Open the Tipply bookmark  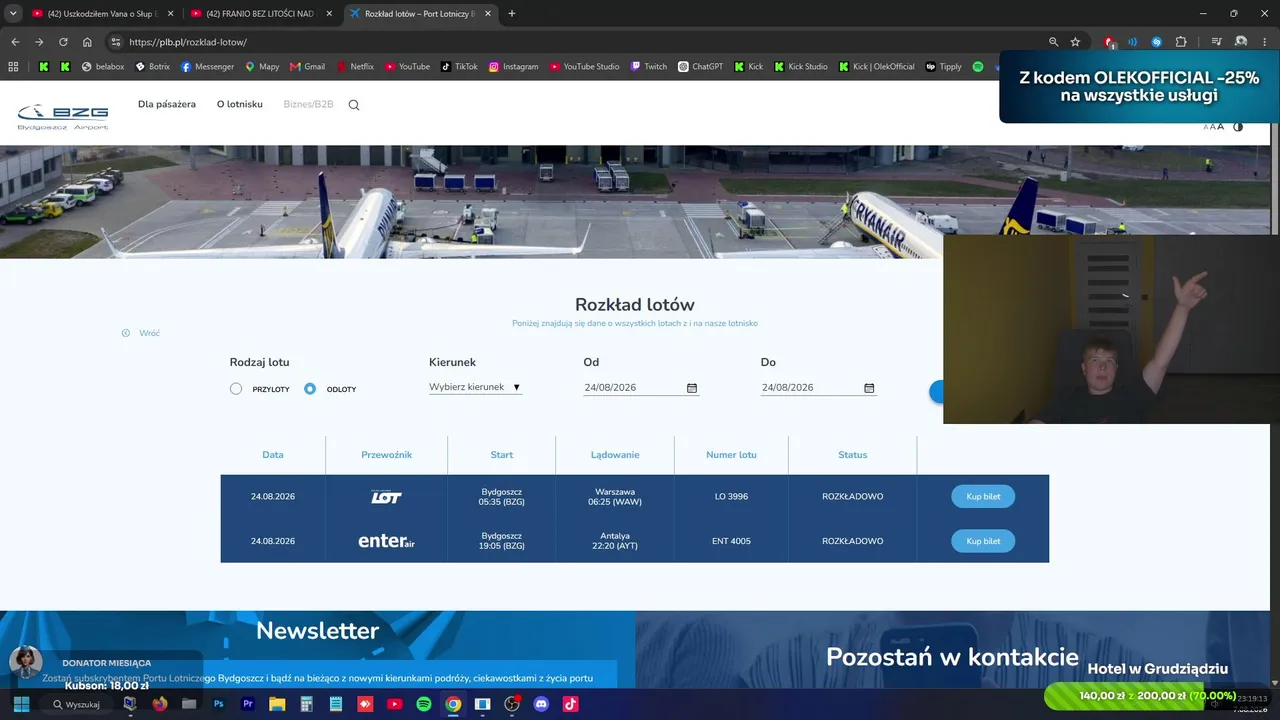[943, 67]
